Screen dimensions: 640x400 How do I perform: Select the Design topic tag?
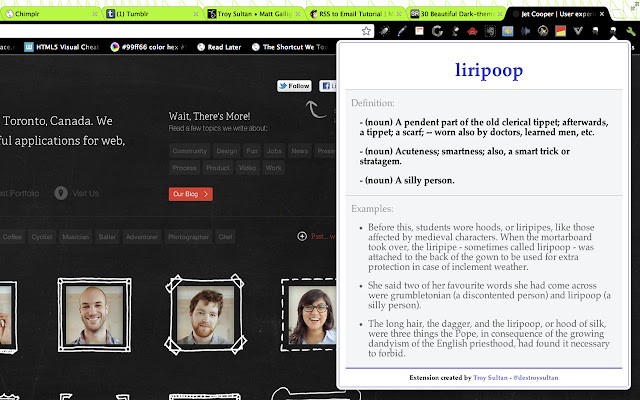pos(227,151)
